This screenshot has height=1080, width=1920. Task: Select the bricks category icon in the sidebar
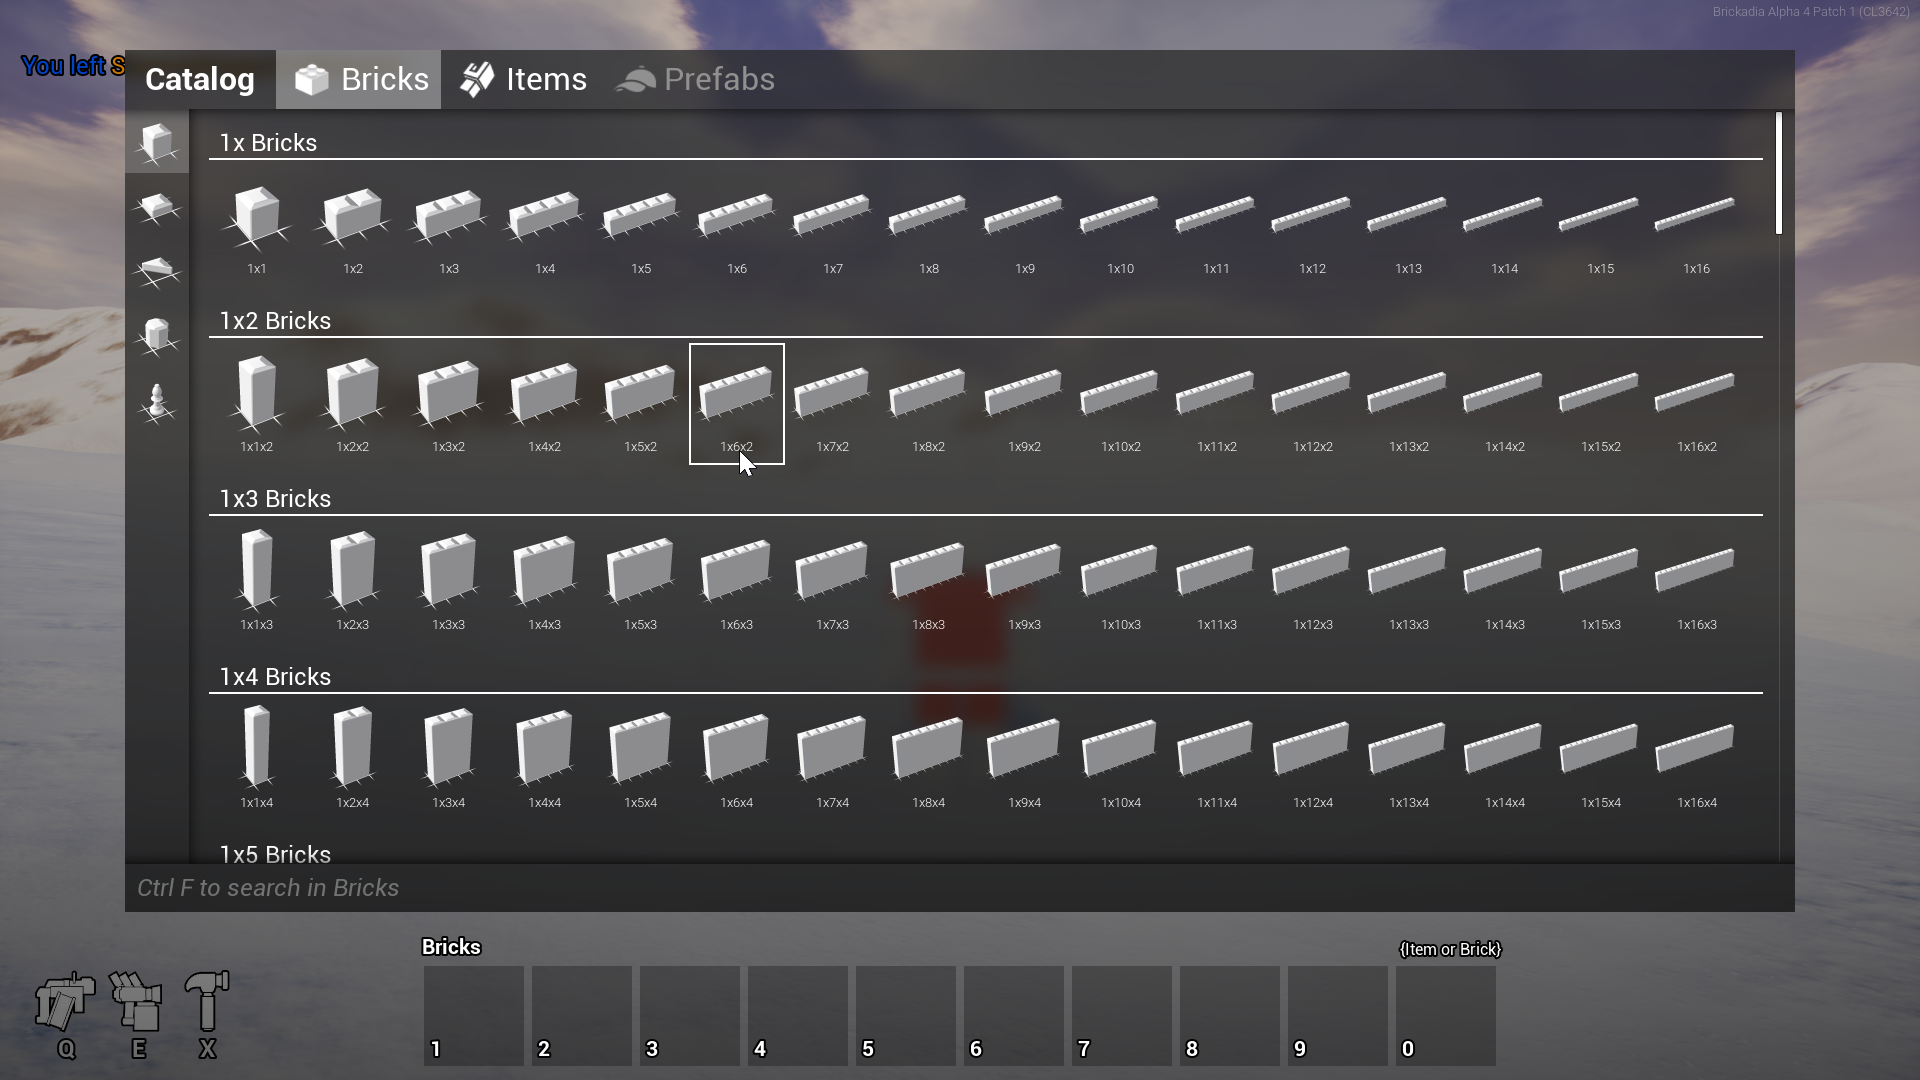(x=157, y=143)
